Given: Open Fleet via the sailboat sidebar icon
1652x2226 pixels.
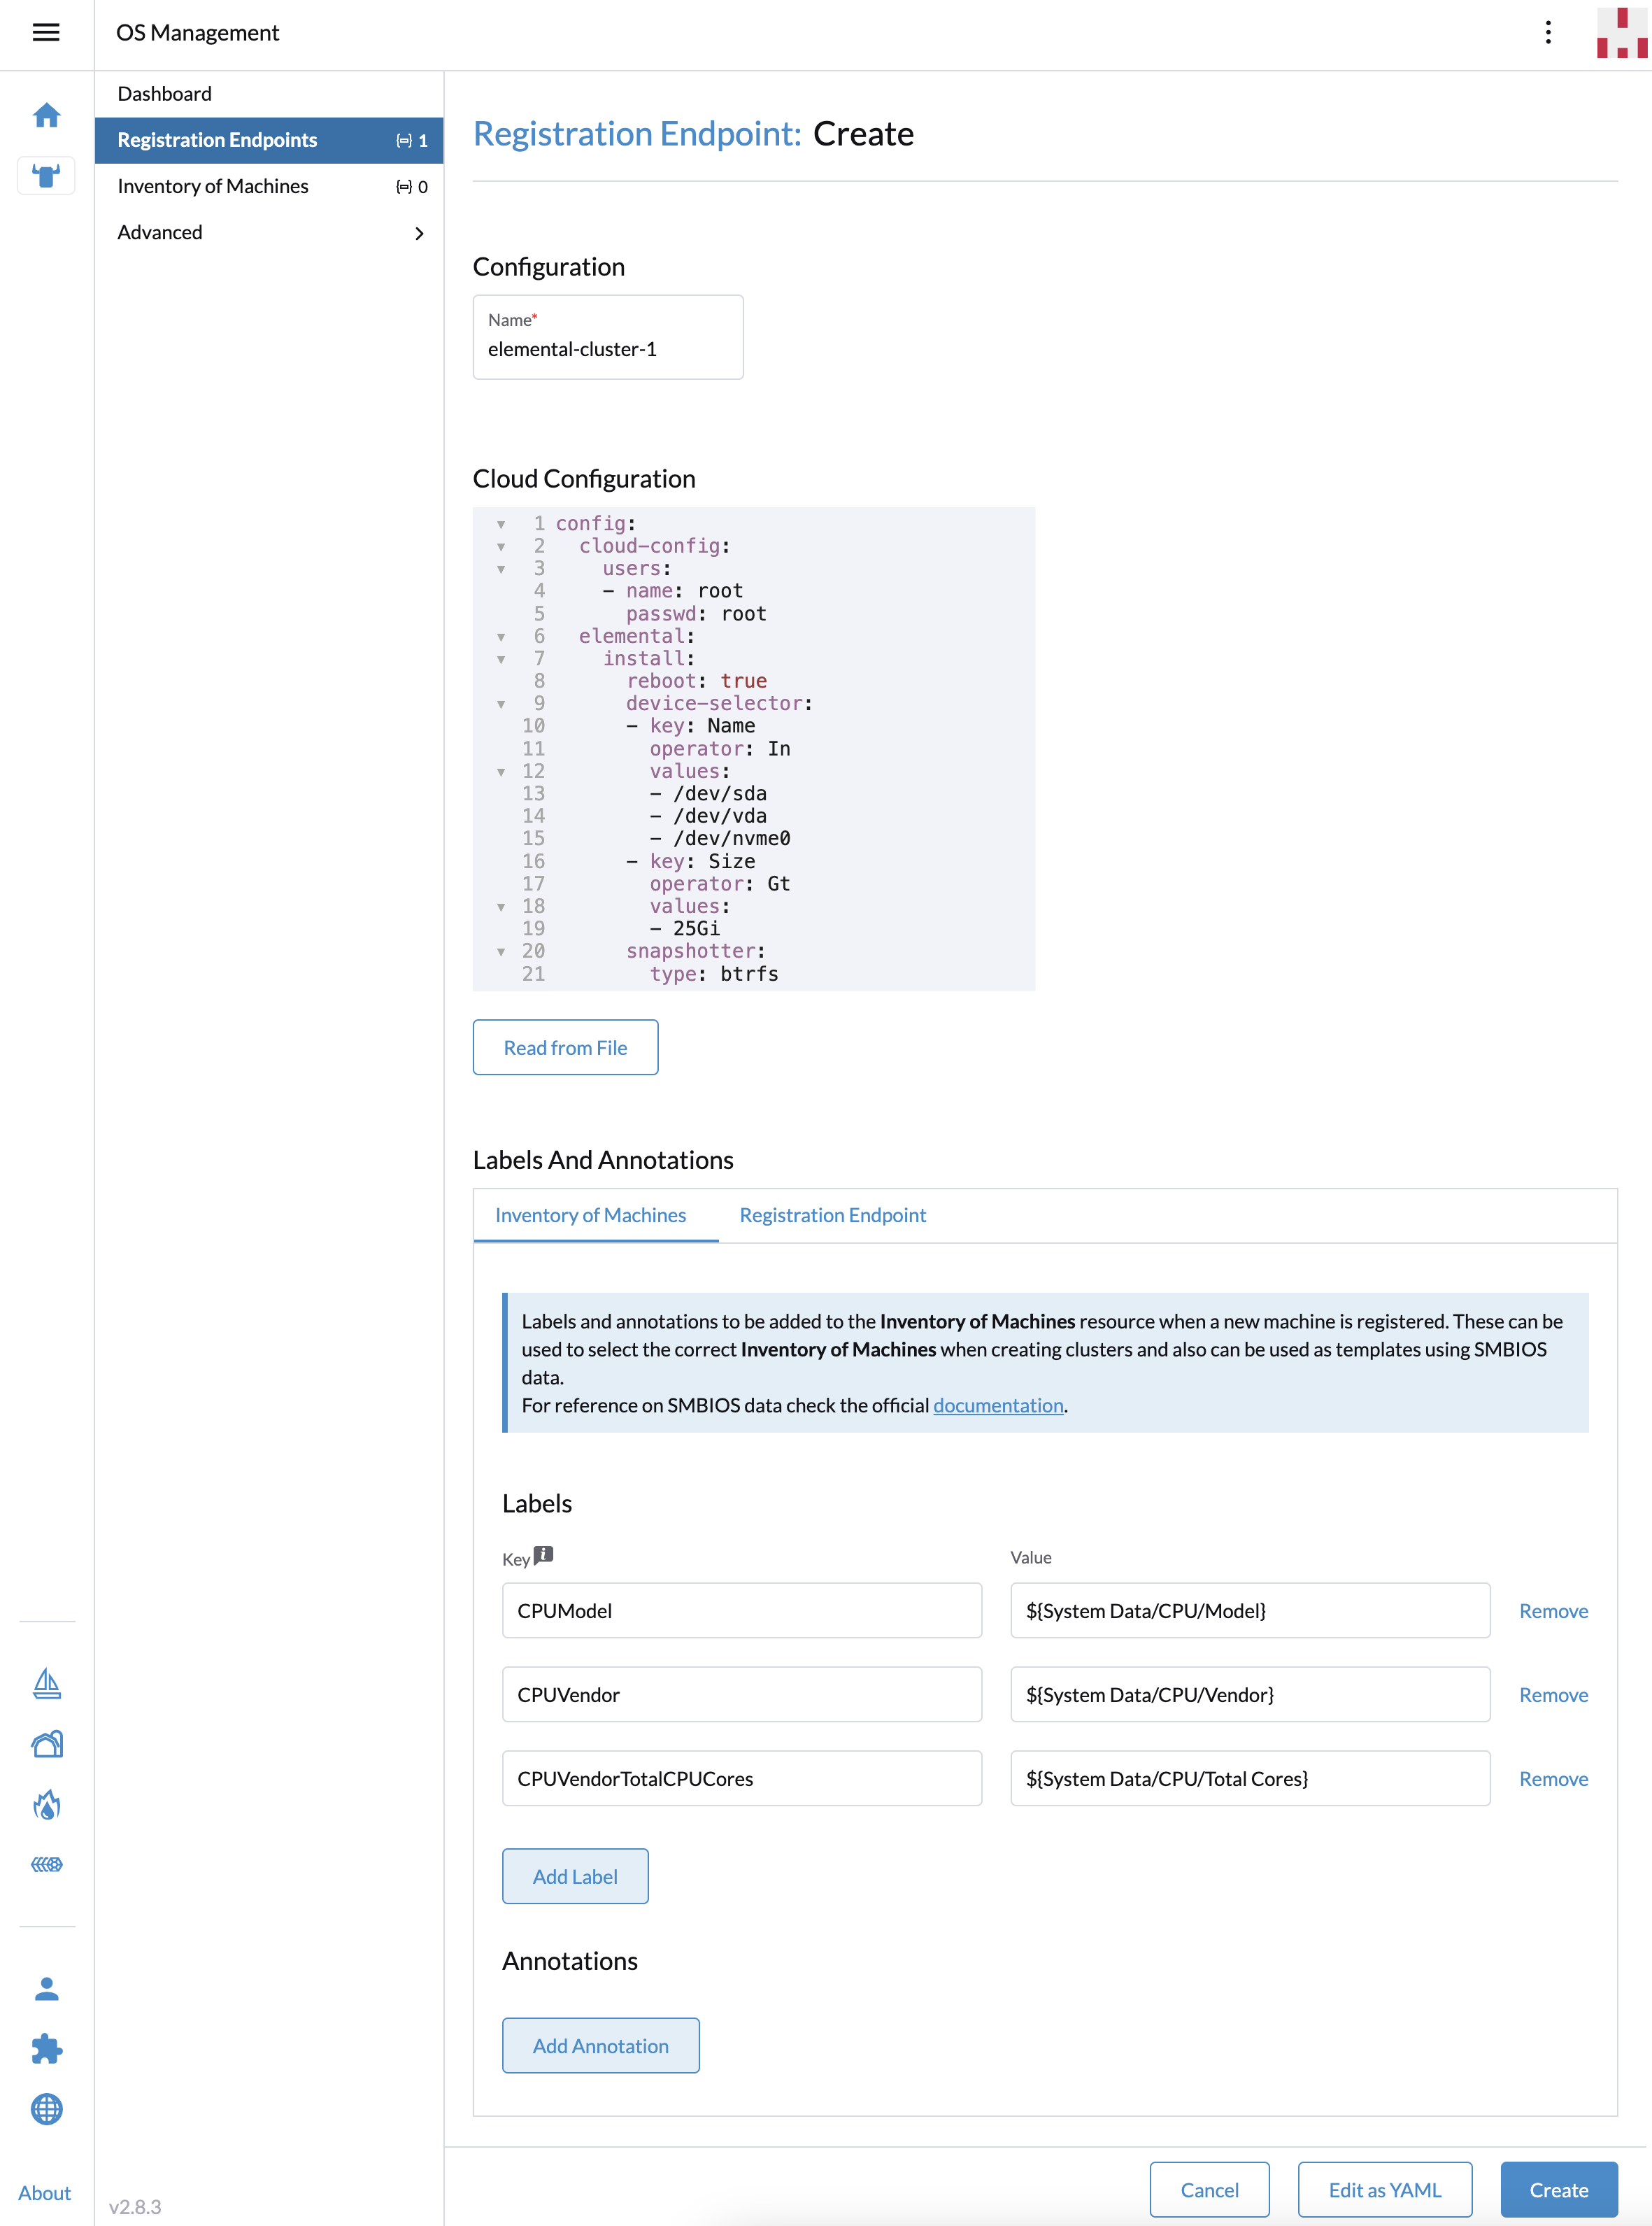Looking at the screenshot, I should [46, 1684].
